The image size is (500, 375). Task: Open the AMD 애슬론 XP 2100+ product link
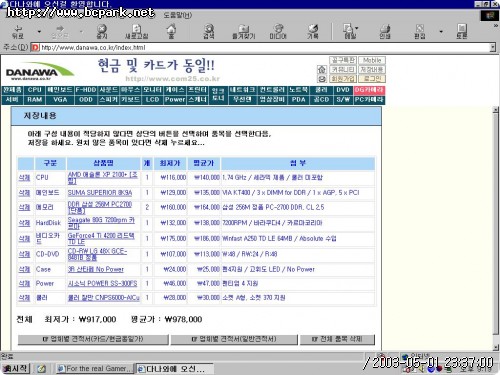point(102,178)
